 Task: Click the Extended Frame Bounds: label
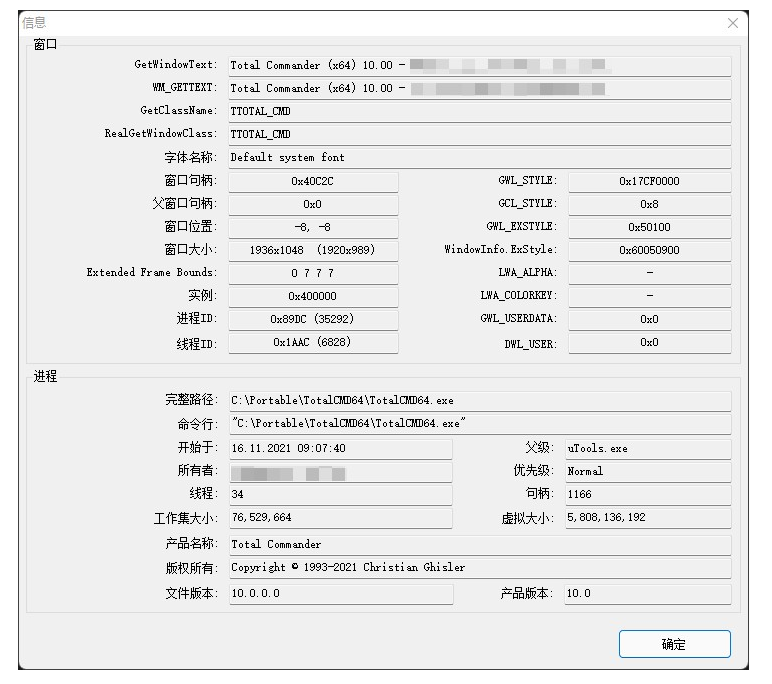152,272
